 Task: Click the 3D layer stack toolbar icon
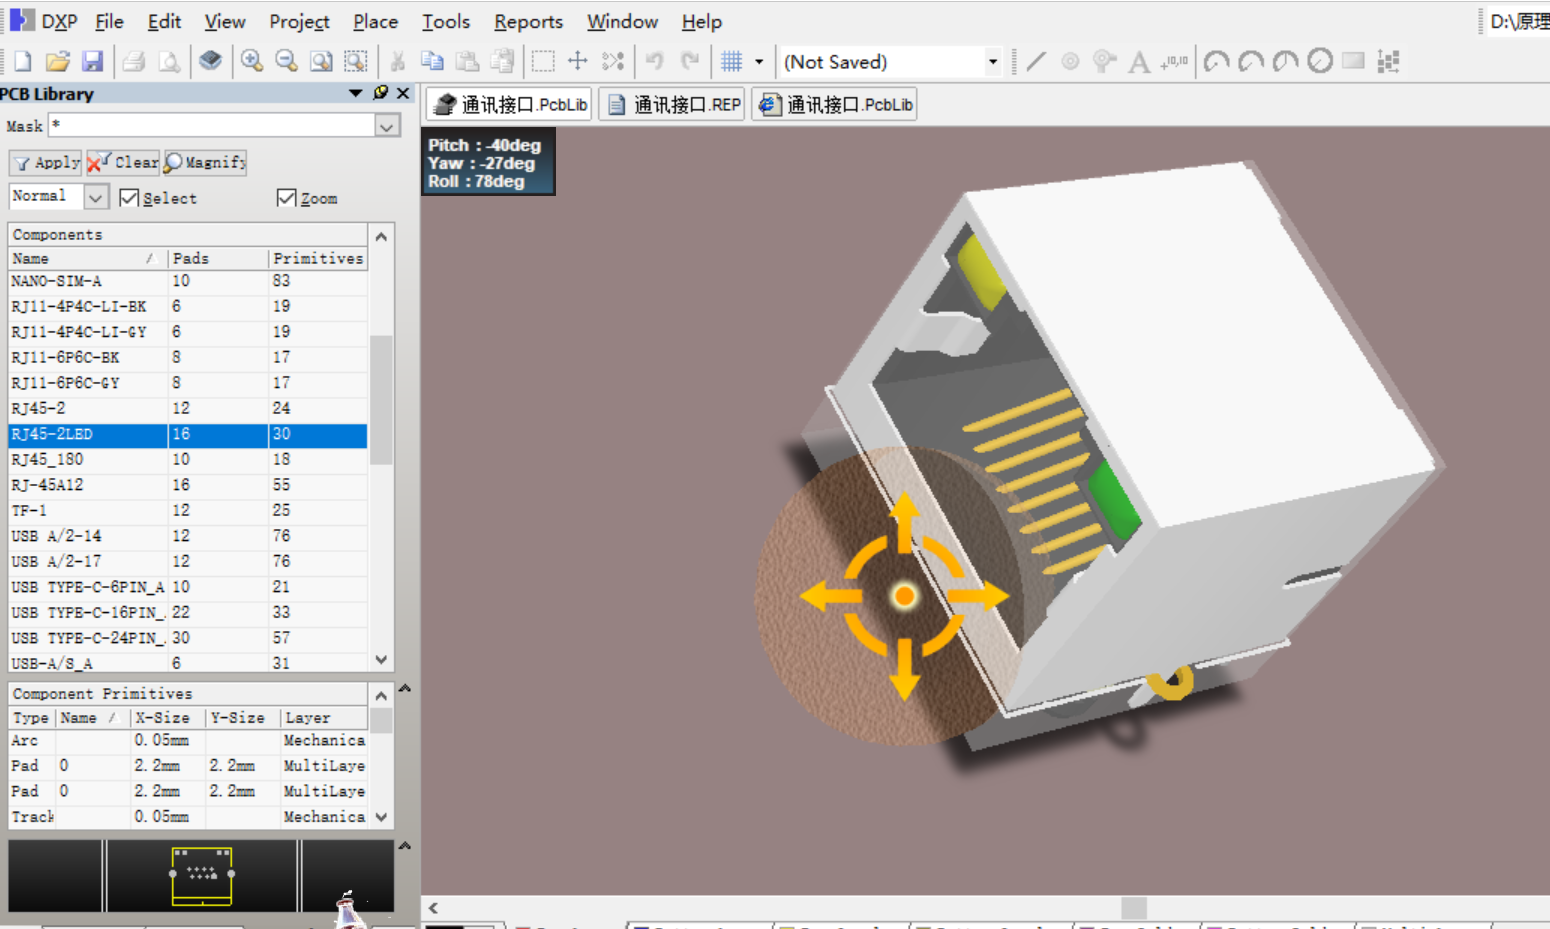click(x=210, y=61)
